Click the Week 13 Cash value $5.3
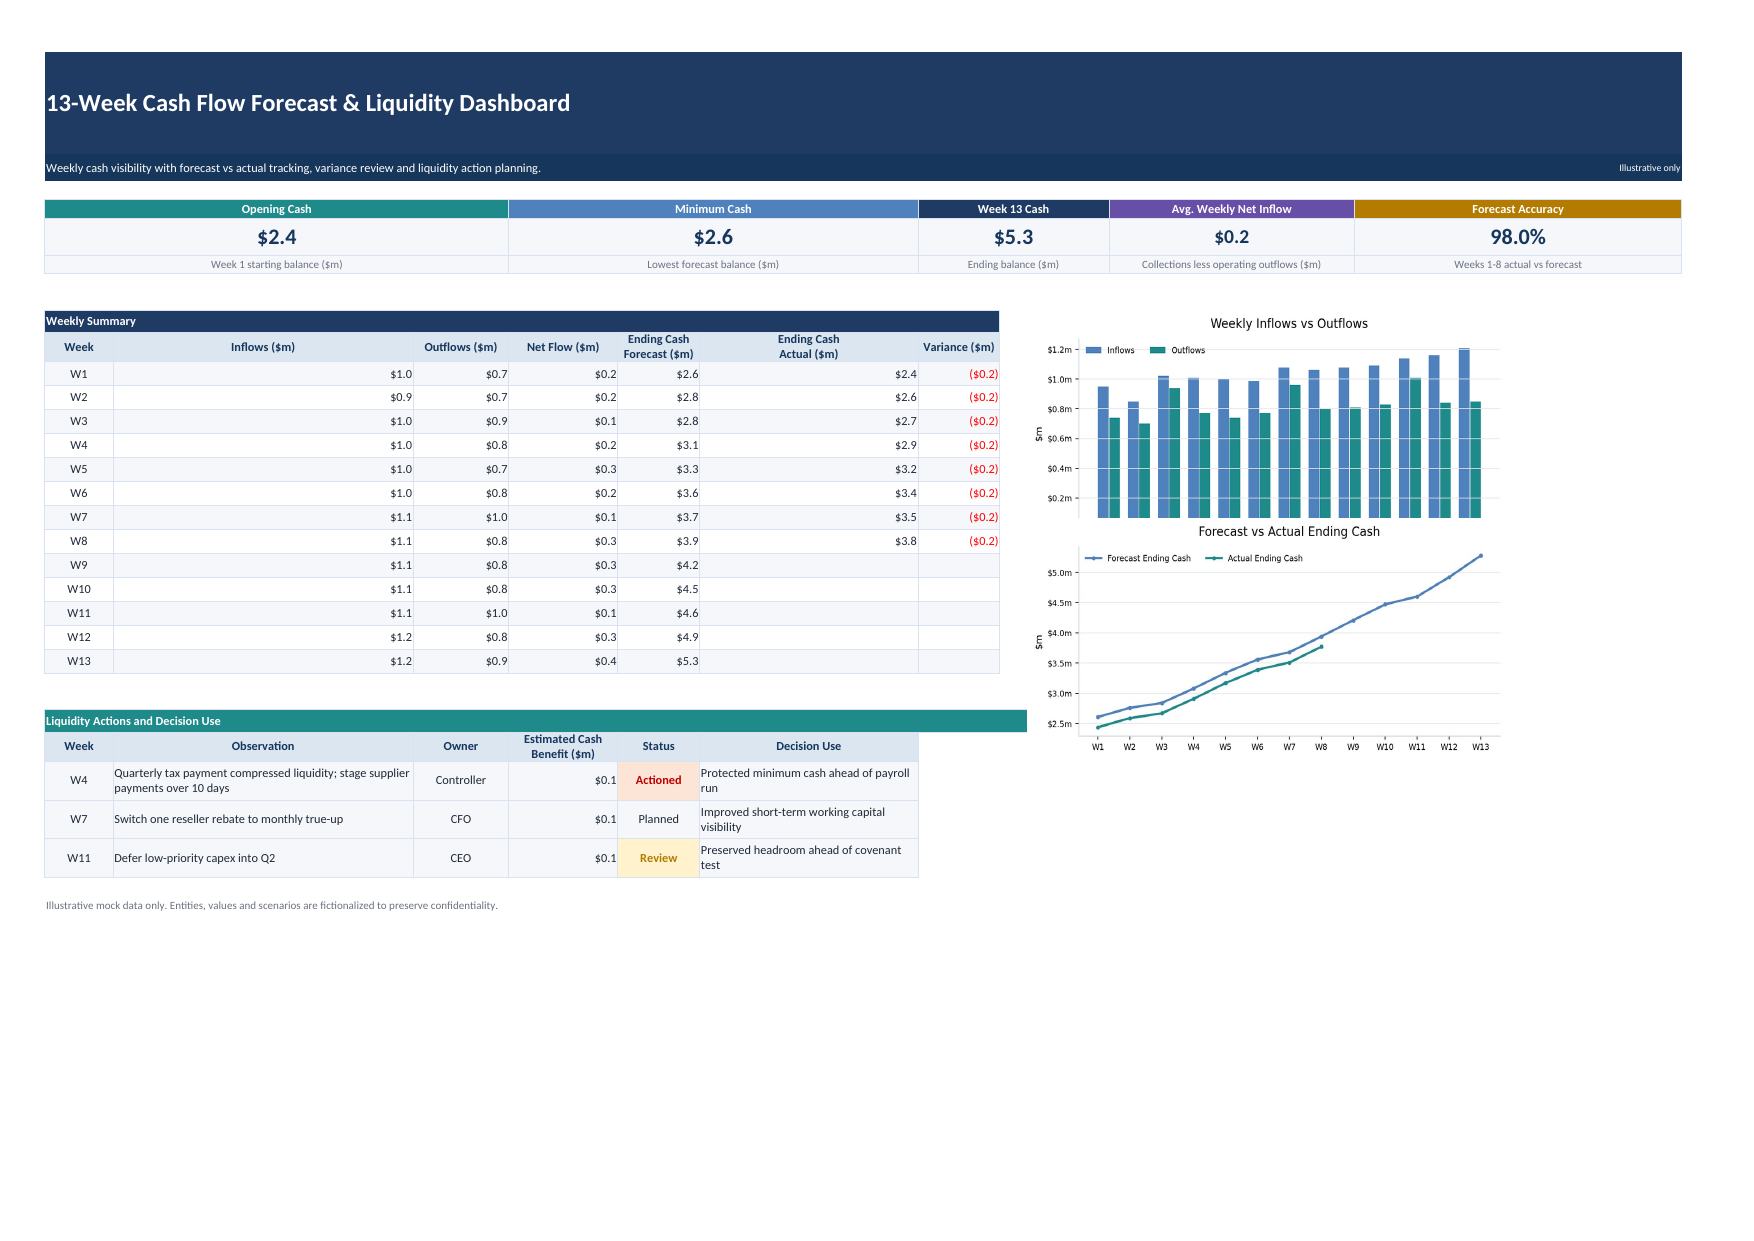 click(1013, 237)
